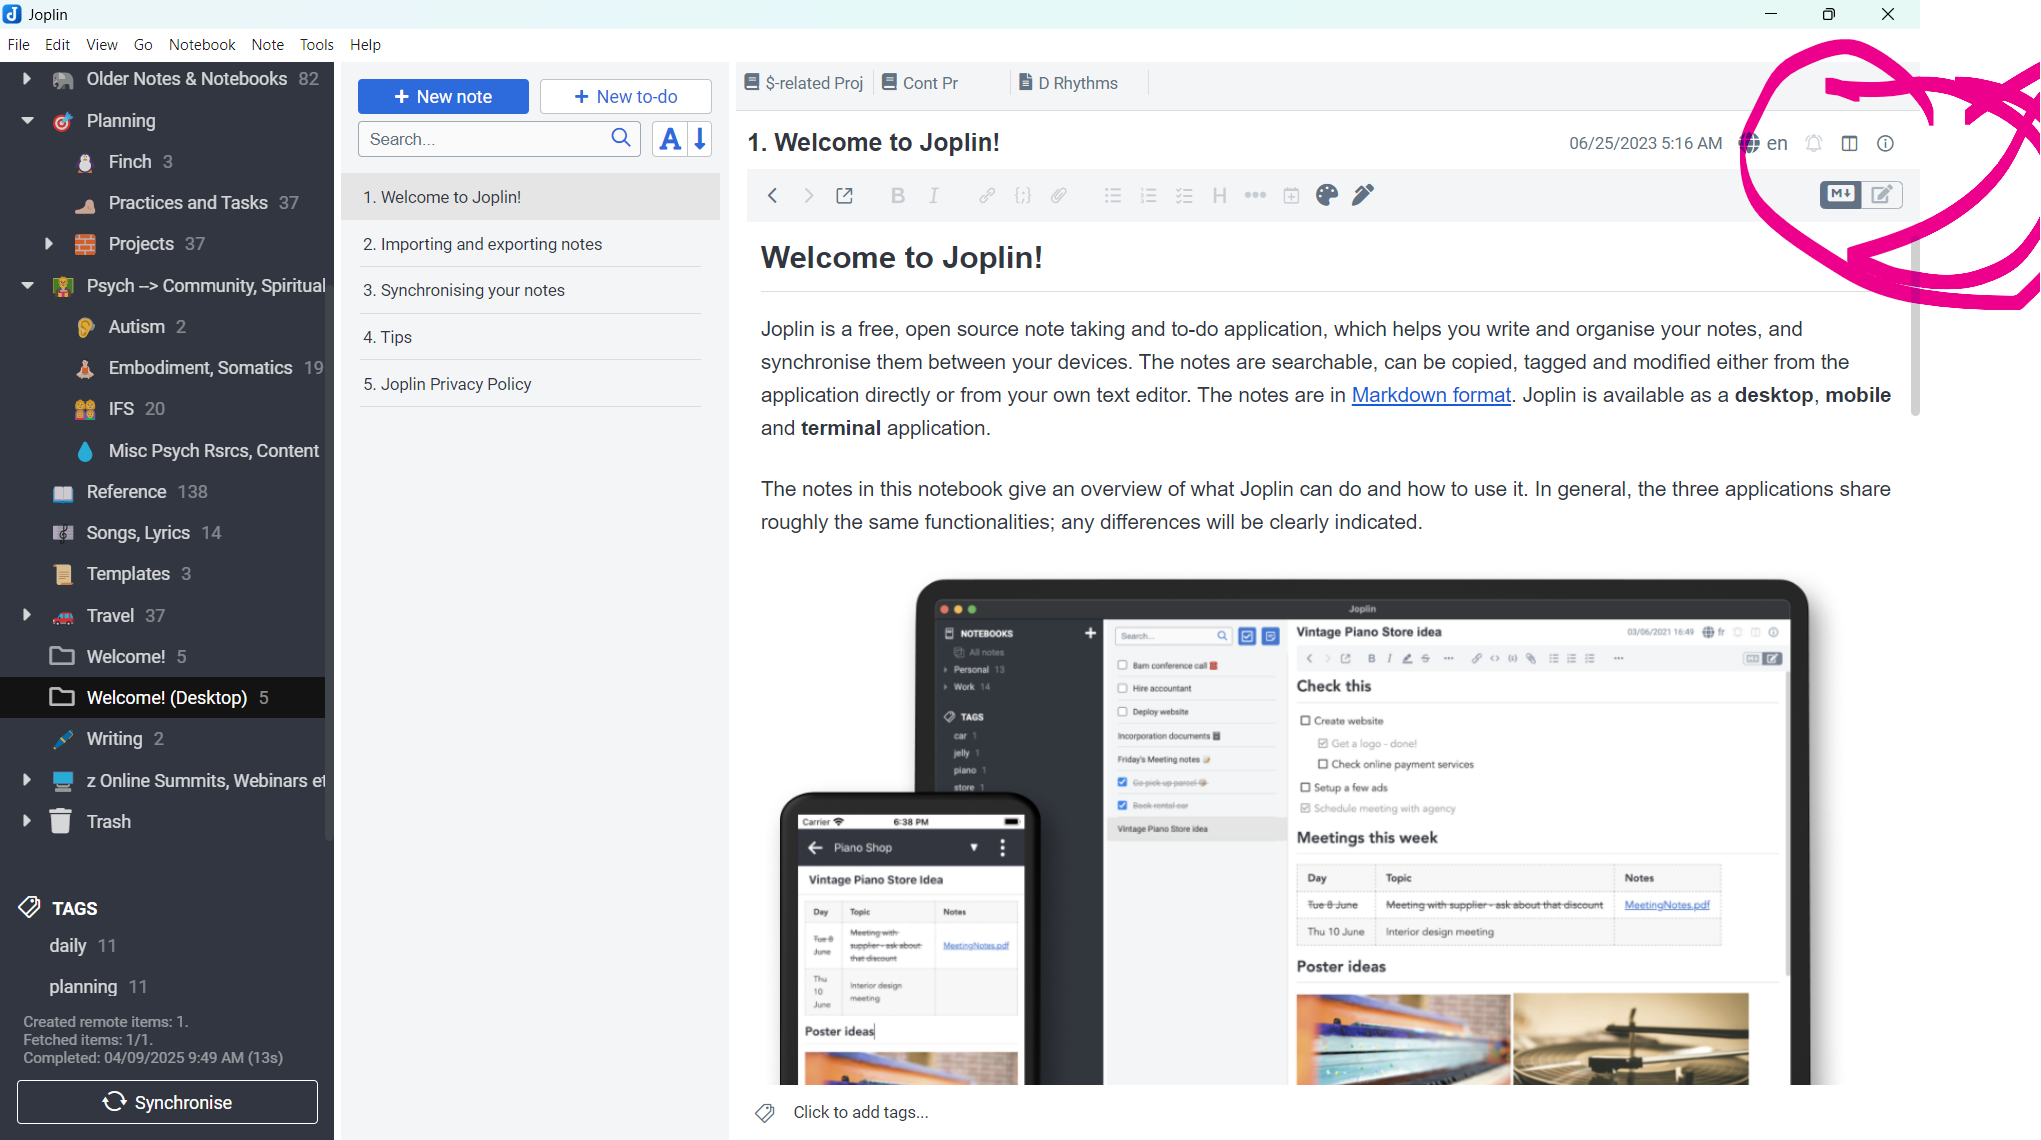The width and height of the screenshot is (2041, 1140).
Task: Open the File menu
Action: pyautogui.click(x=18, y=44)
